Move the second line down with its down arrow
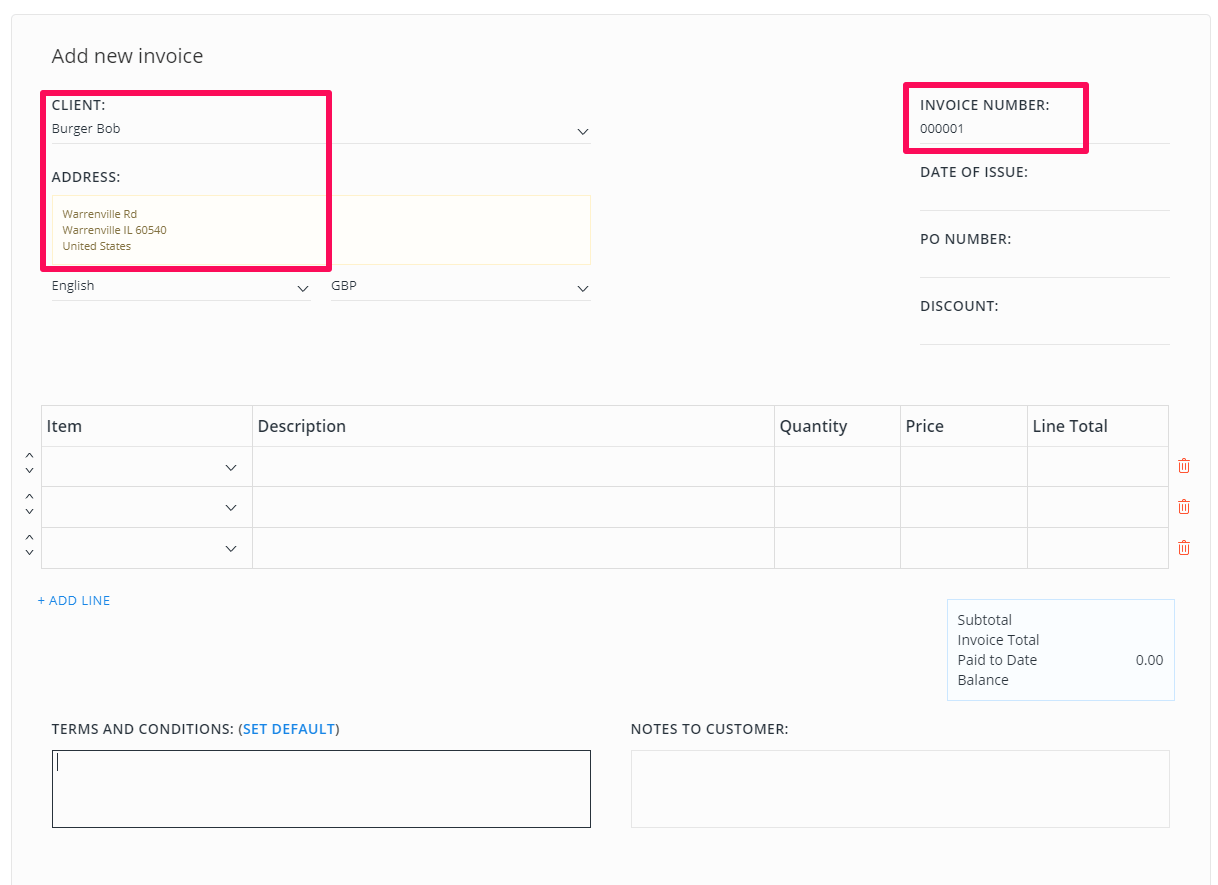 tap(29, 512)
